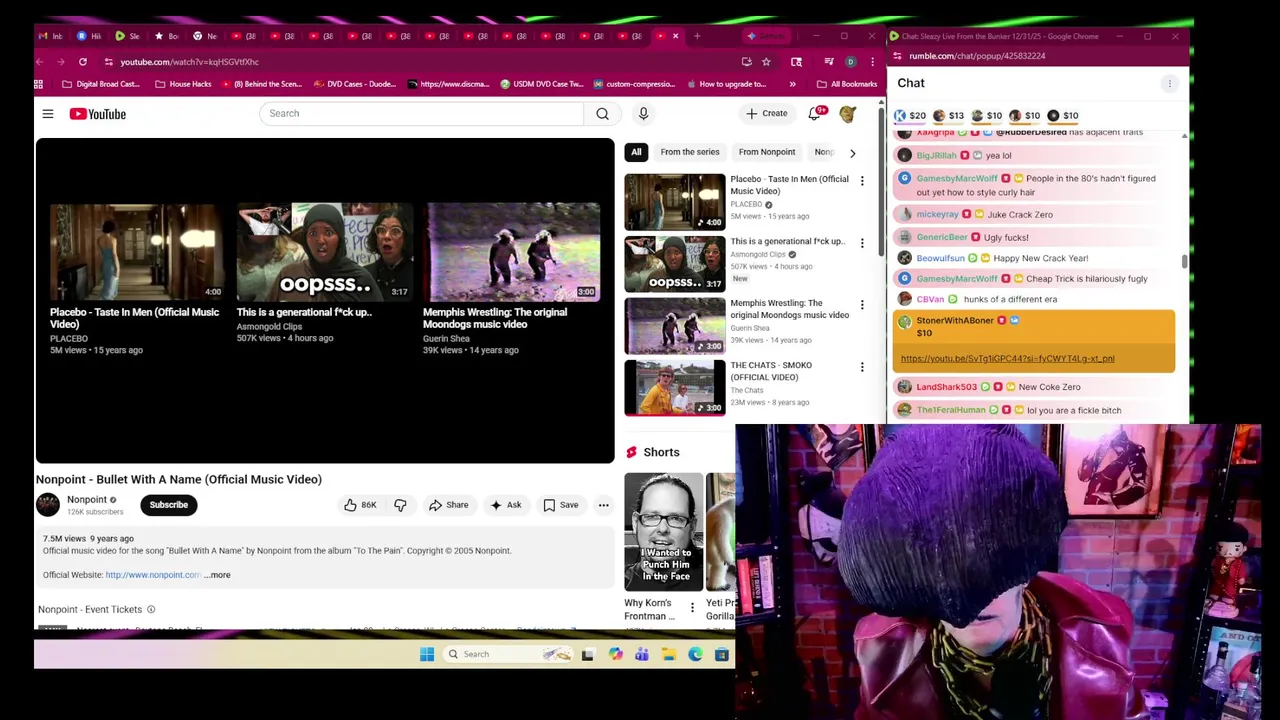This screenshot has width=1280, height=720.
Task: Open options for Asmongold Clips sidebar video
Action: pyautogui.click(x=862, y=243)
